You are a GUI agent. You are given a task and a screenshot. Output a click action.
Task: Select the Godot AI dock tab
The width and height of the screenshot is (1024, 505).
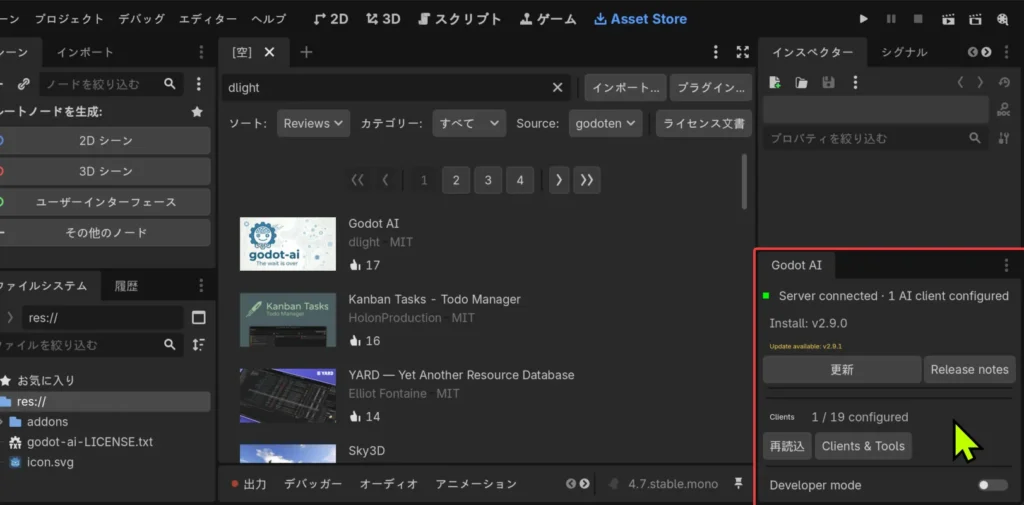click(796, 265)
